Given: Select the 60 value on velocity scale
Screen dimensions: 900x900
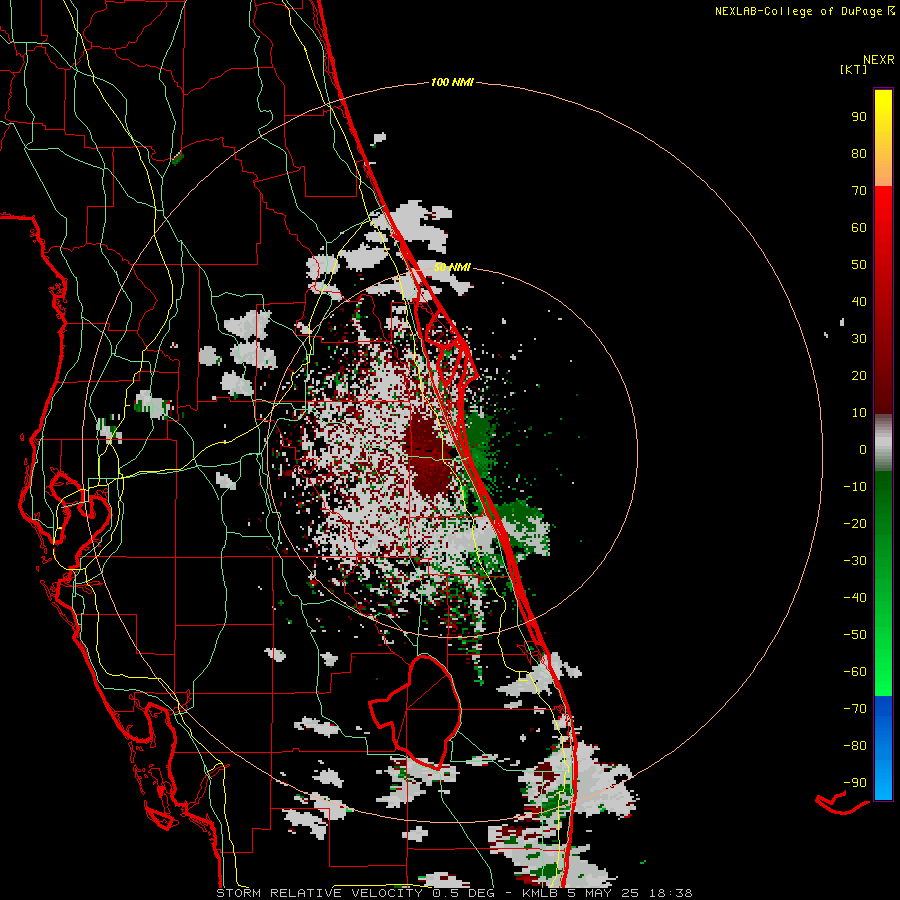Looking at the screenshot, I should click(859, 227).
